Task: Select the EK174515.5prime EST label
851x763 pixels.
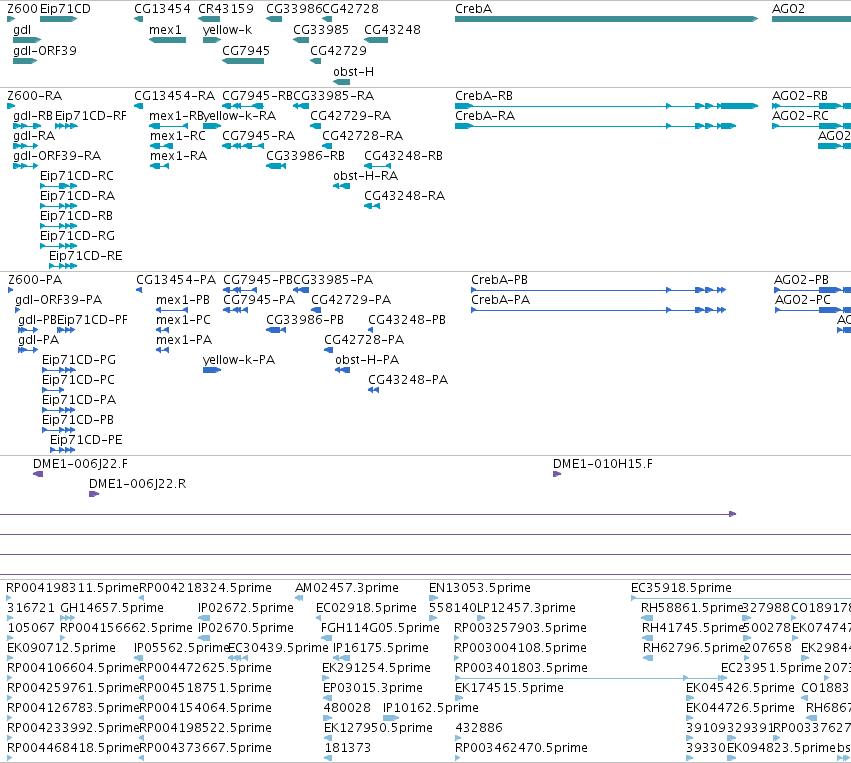Action: [509, 688]
